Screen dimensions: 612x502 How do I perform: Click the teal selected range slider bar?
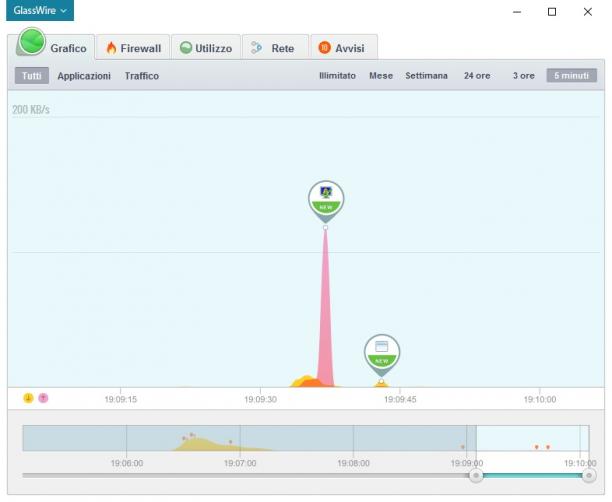pyautogui.click(x=532, y=475)
